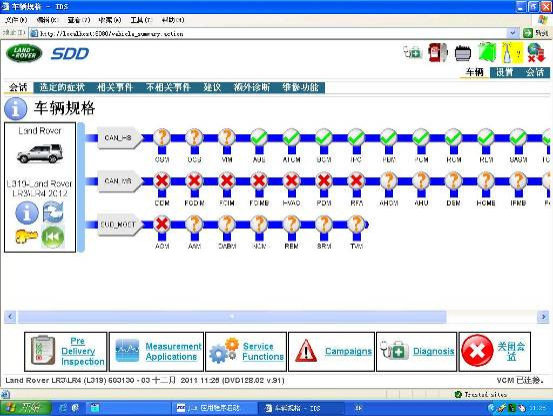This screenshot has height=416, width=553.
Task: Click the blue info icon beside 车辆规格 title
Action: [x=16, y=109]
